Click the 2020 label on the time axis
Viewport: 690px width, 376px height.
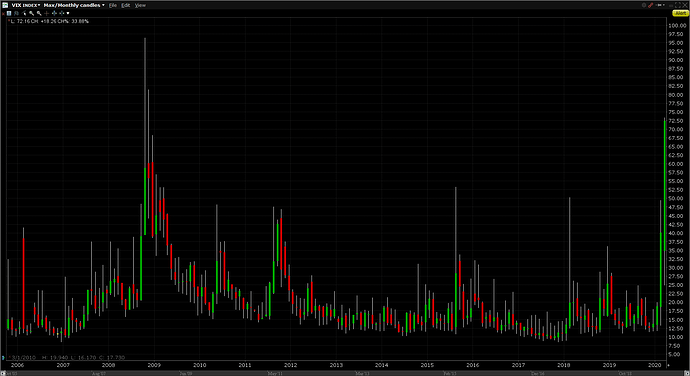654,365
